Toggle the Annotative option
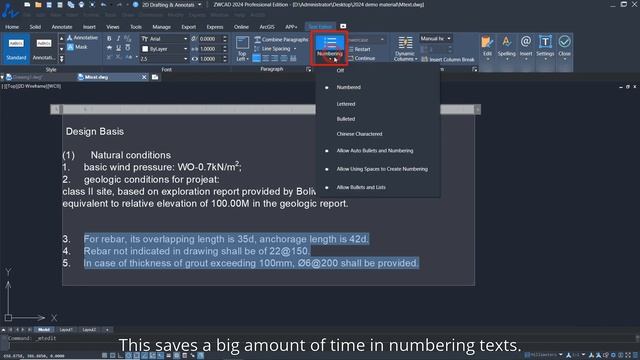The width and height of the screenshot is (640, 360). click(x=82, y=38)
